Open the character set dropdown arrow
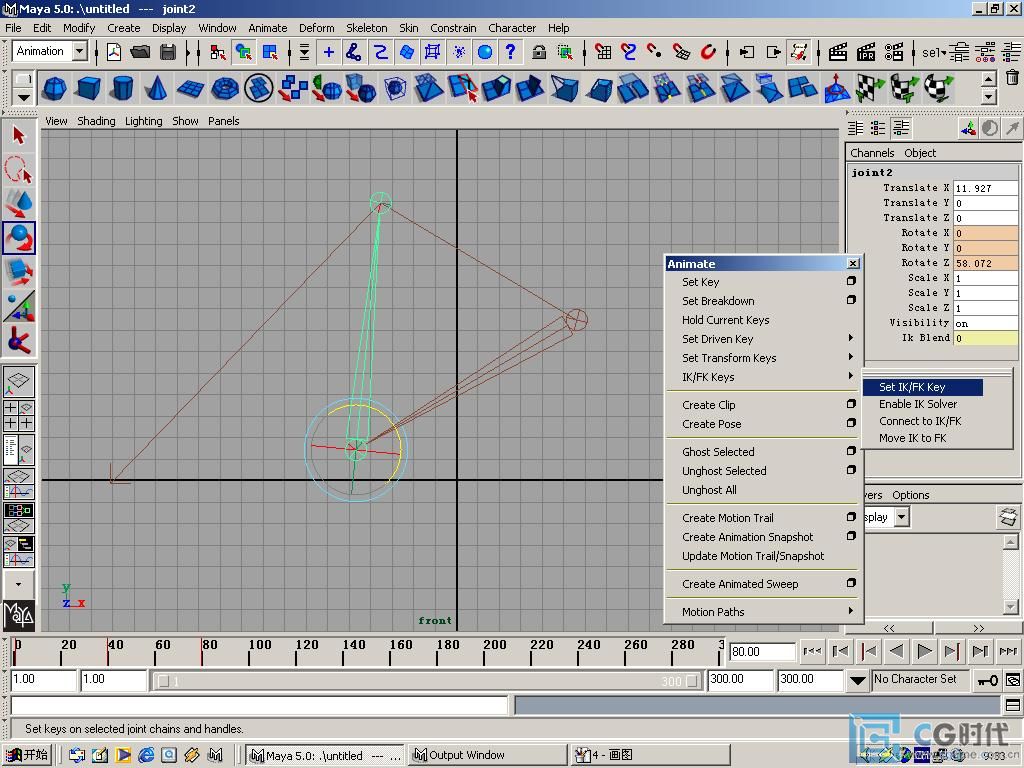Viewport: 1024px width, 768px height. (x=857, y=680)
